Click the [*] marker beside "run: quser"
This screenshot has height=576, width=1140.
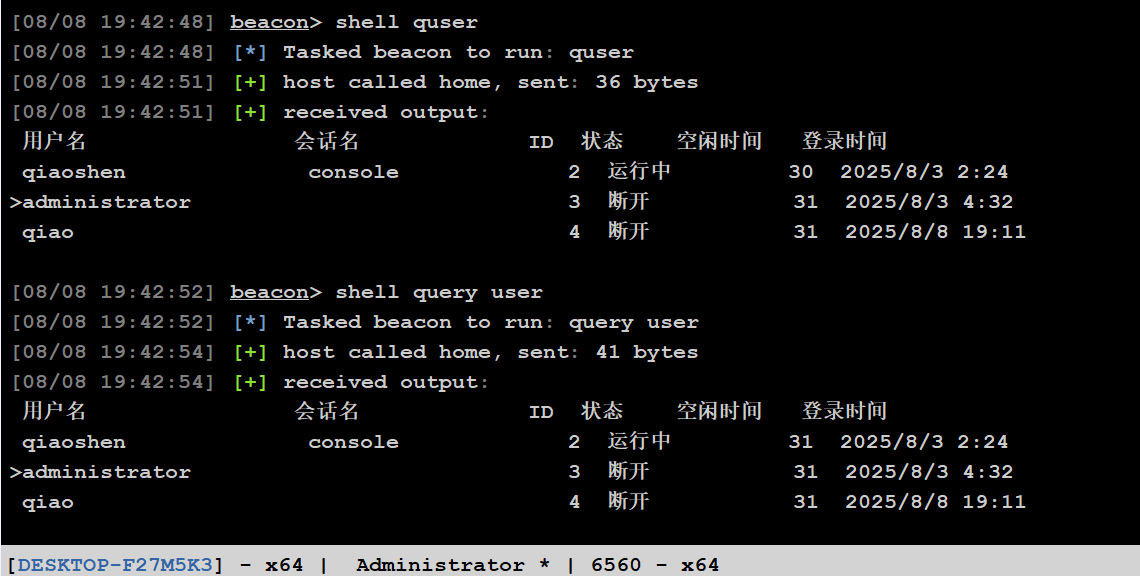(x=250, y=52)
